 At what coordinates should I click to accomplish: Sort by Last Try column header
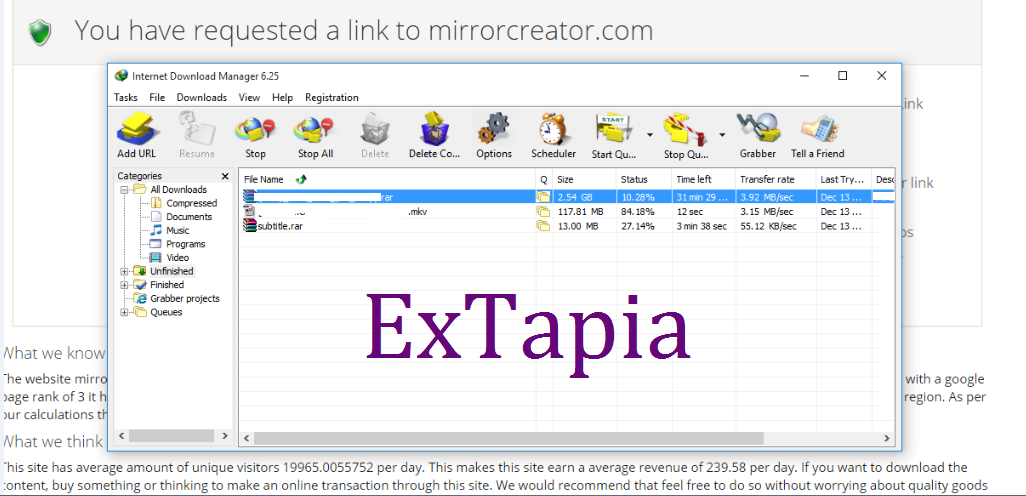844,179
